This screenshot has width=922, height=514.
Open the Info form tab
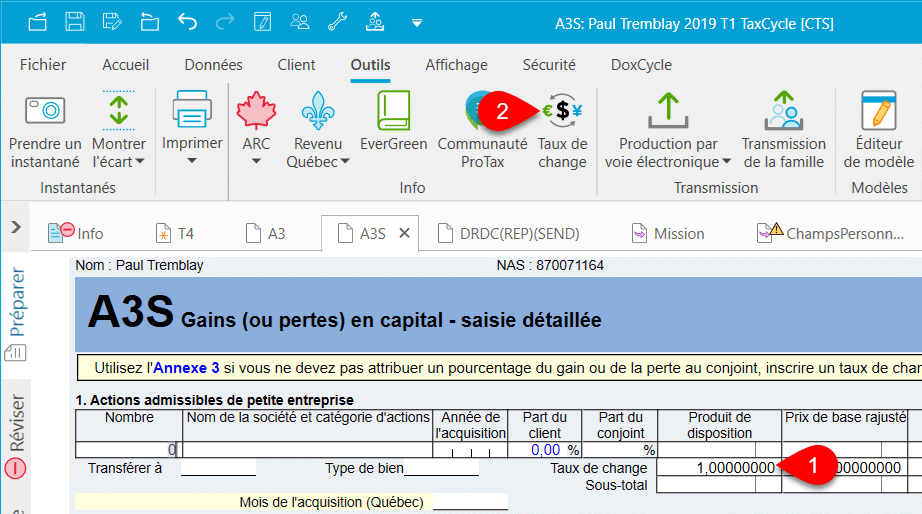click(75, 233)
